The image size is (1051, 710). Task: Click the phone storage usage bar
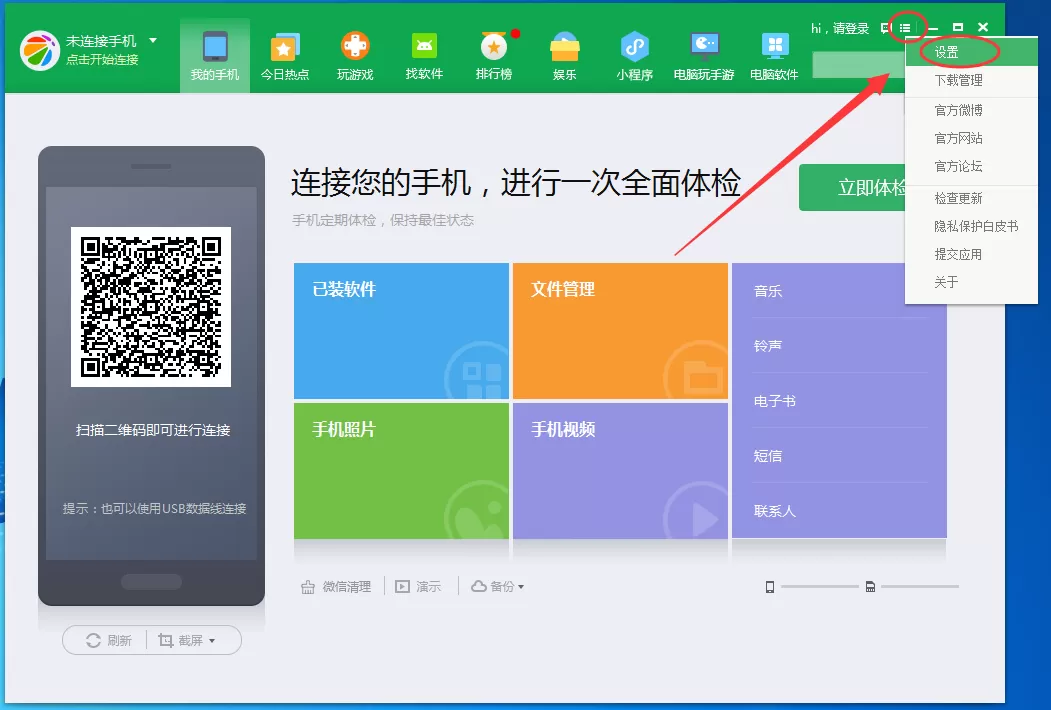point(819,587)
